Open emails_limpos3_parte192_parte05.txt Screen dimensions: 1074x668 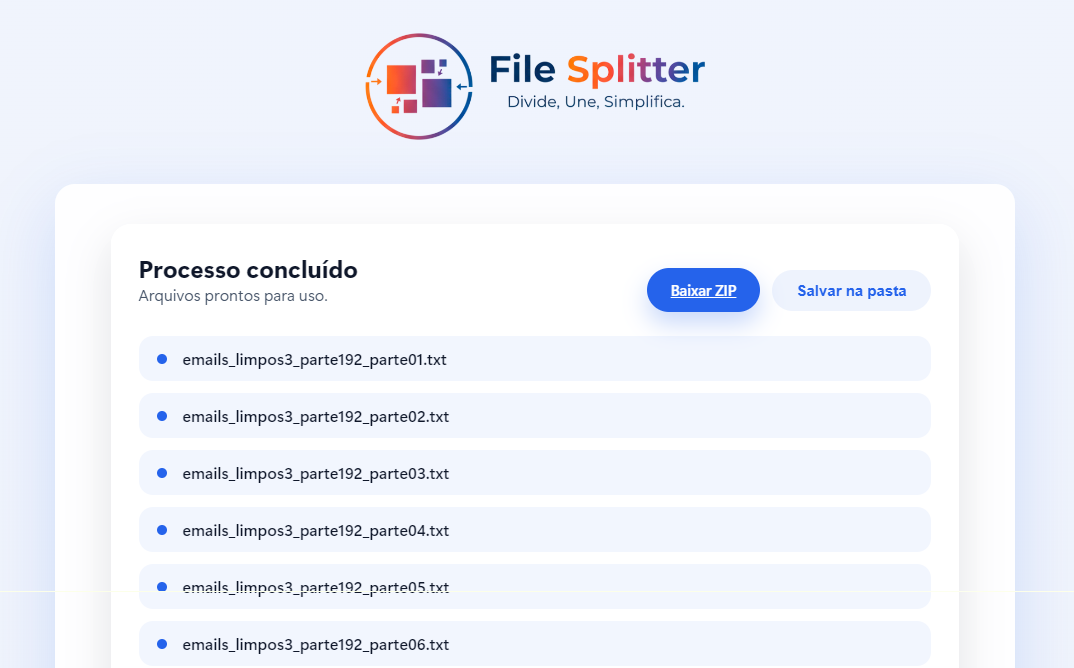click(314, 586)
